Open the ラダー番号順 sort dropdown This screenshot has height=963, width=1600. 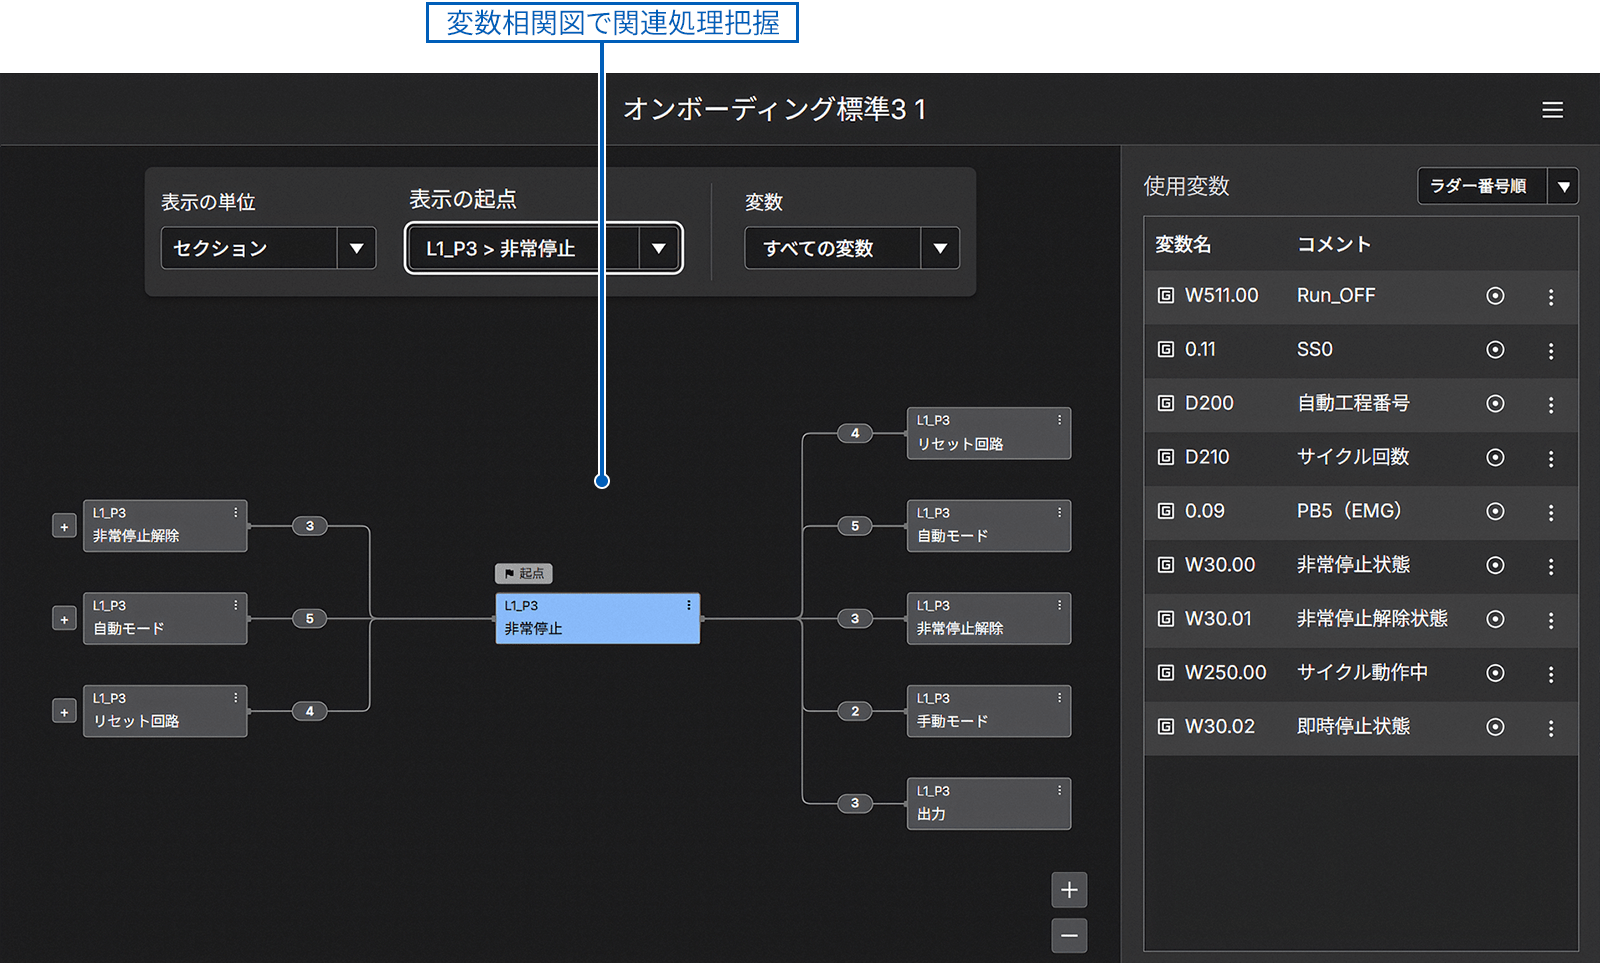coord(1498,186)
